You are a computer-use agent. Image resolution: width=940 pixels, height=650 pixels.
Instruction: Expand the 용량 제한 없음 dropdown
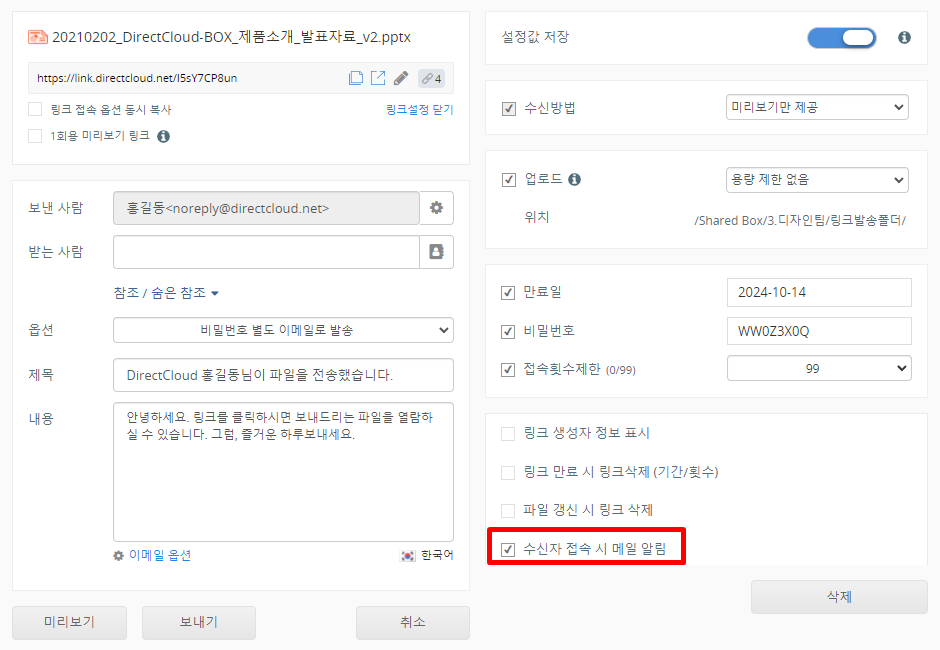point(817,180)
